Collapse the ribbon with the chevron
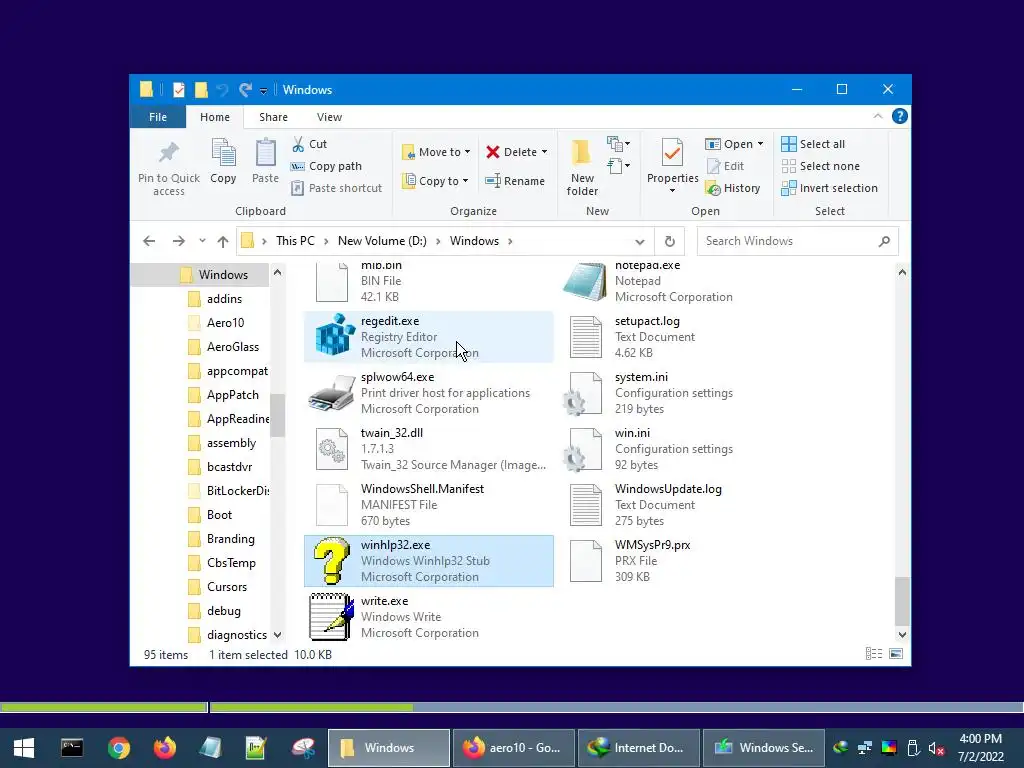Viewport: 1024px width, 768px height. [878, 116]
